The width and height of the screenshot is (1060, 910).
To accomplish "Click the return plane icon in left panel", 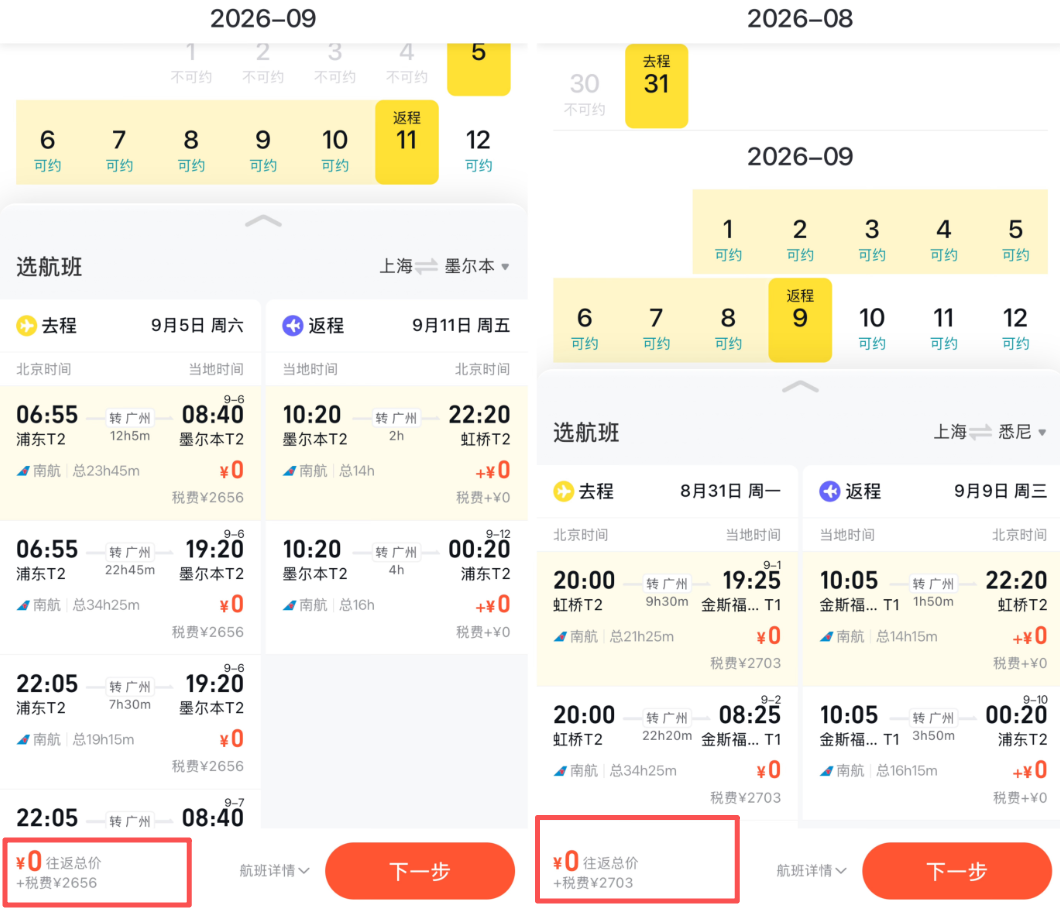I will 293,326.
